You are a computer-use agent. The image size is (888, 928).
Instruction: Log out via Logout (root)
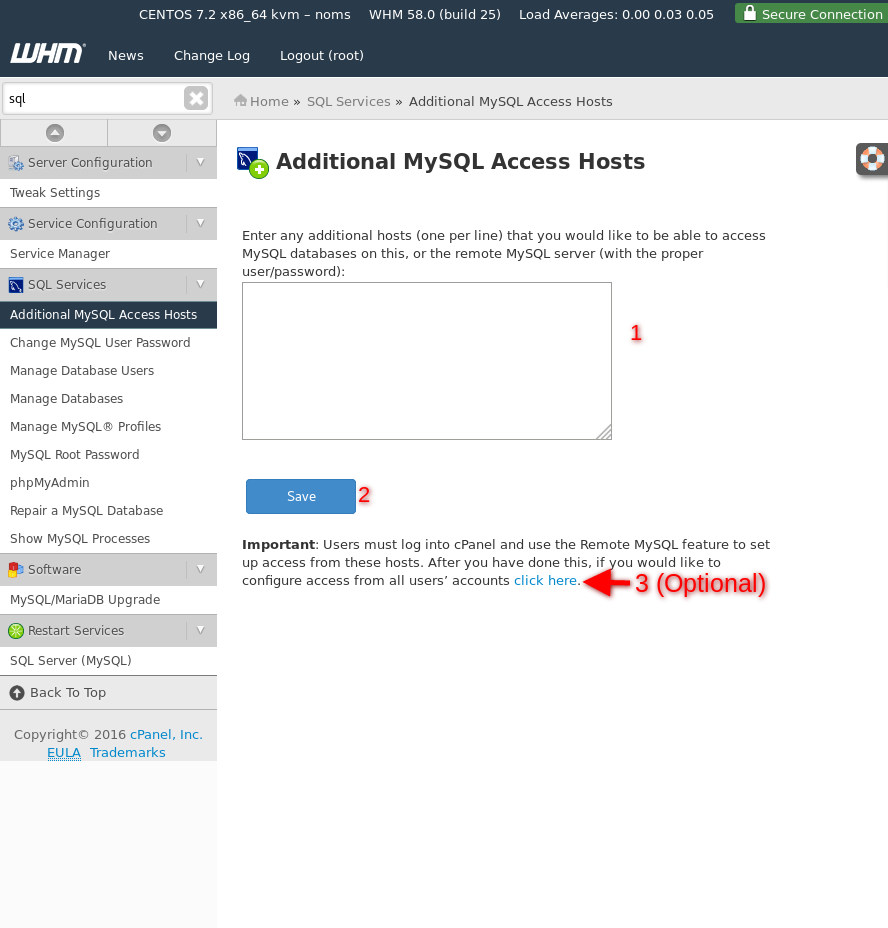[322, 56]
